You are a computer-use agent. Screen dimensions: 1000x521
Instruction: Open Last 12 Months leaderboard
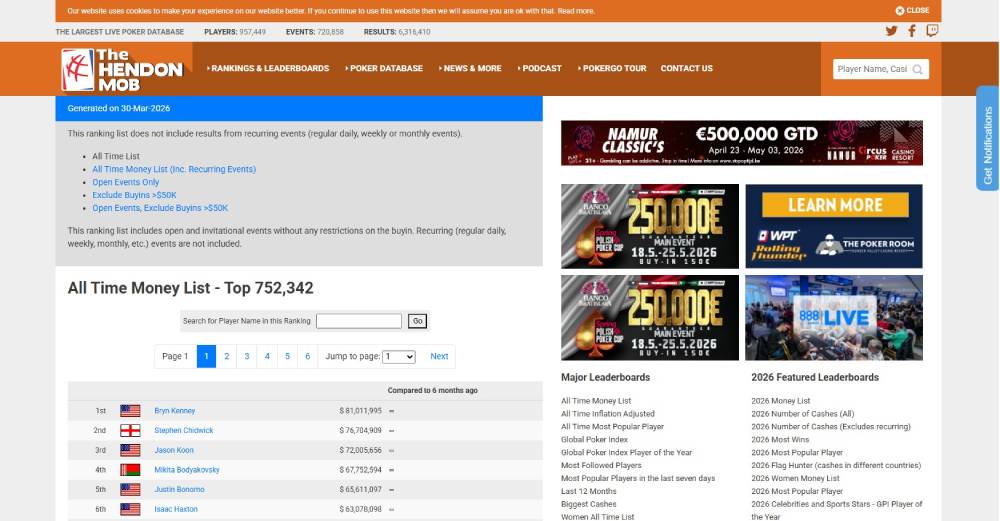click(589, 491)
